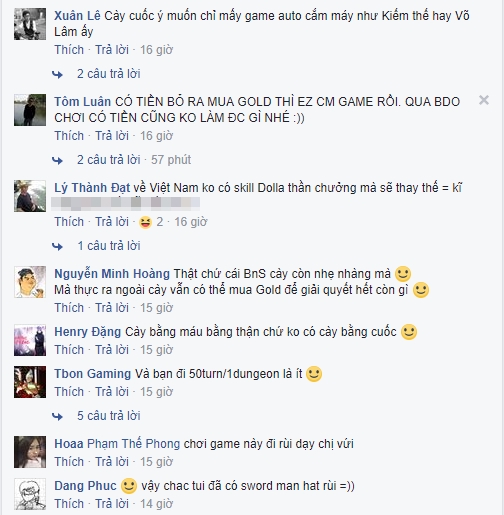This screenshot has width=504, height=515.
Task: Like Henry Đặng's comment via Thích
Action: click(69, 350)
